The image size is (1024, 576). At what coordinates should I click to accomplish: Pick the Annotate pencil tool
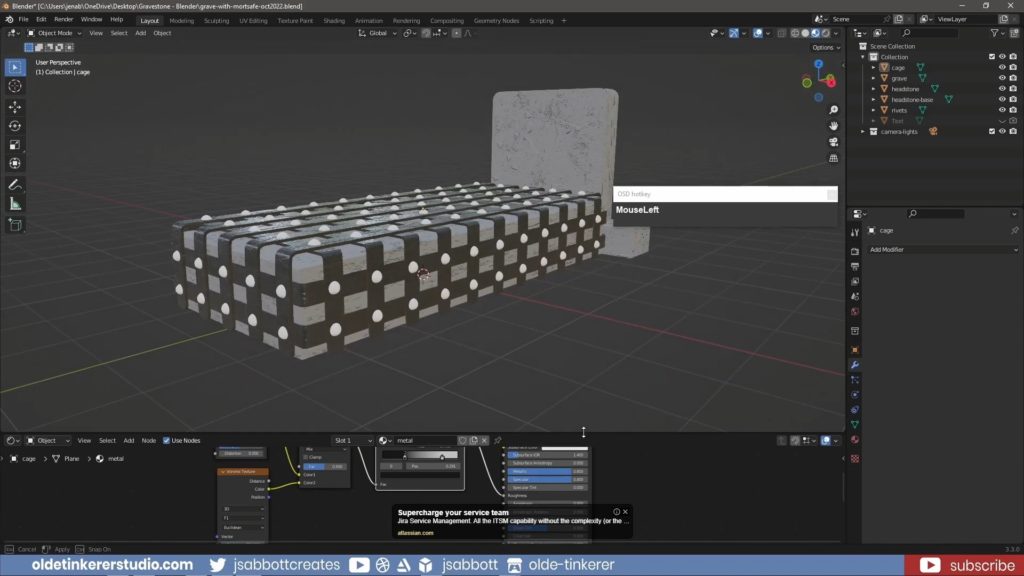[15, 185]
